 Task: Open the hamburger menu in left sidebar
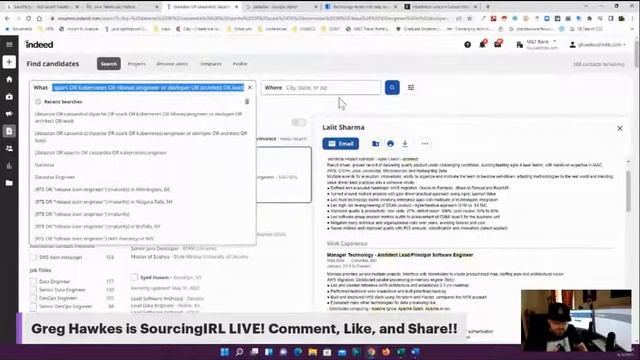[x=9, y=44]
